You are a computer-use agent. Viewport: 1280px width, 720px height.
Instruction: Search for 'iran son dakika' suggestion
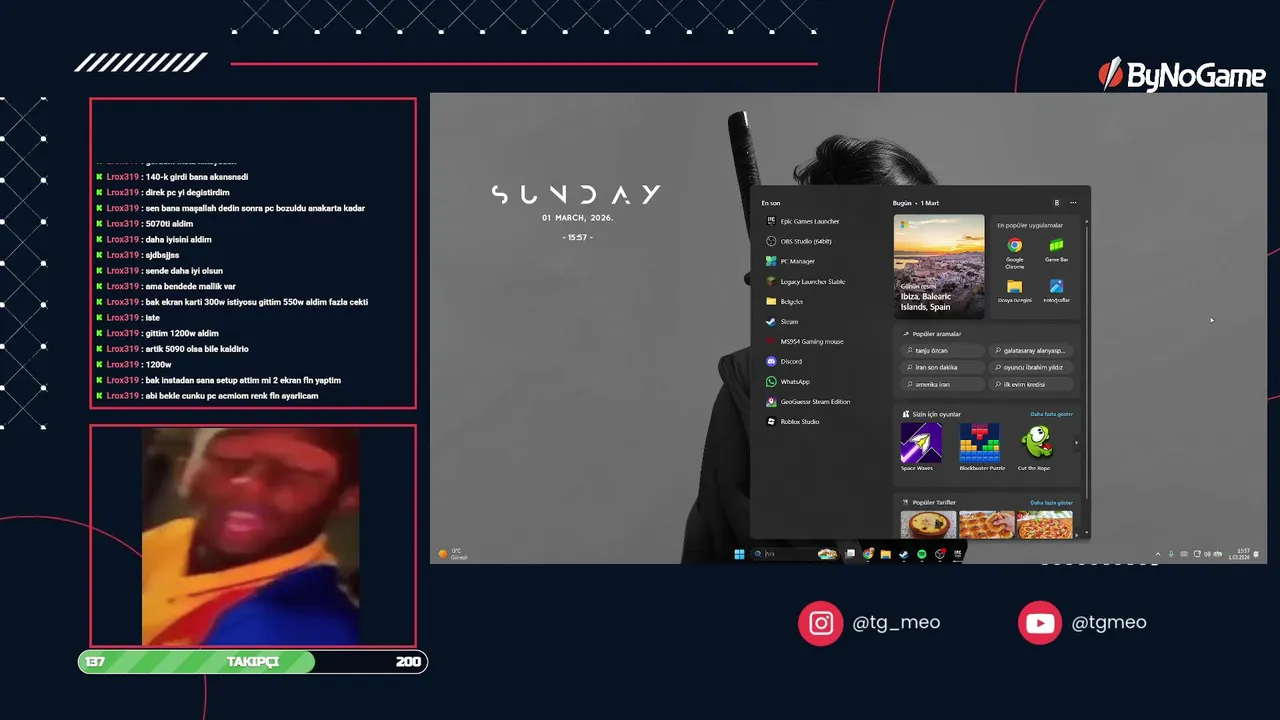point(942,367)
